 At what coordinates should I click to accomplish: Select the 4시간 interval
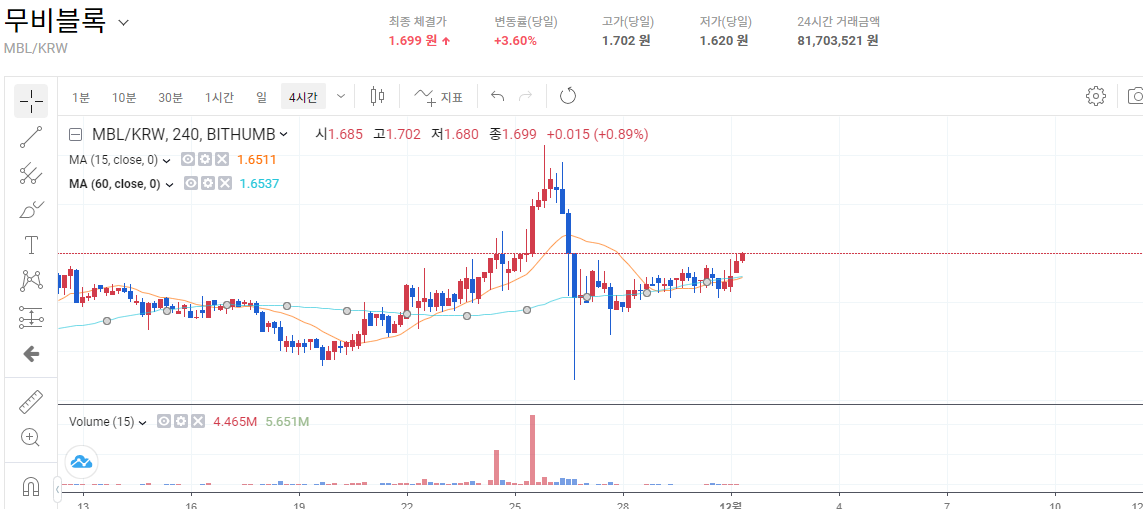pos(303,97)
